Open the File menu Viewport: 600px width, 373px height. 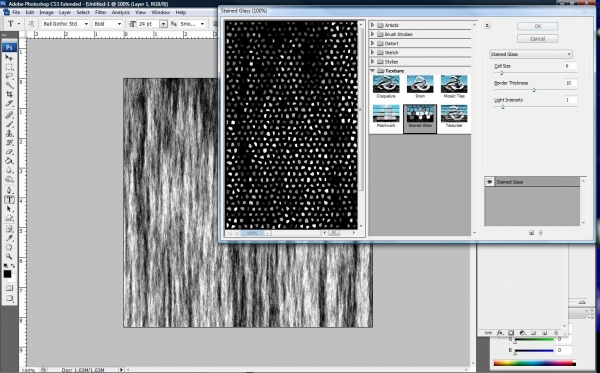[16, 12]
